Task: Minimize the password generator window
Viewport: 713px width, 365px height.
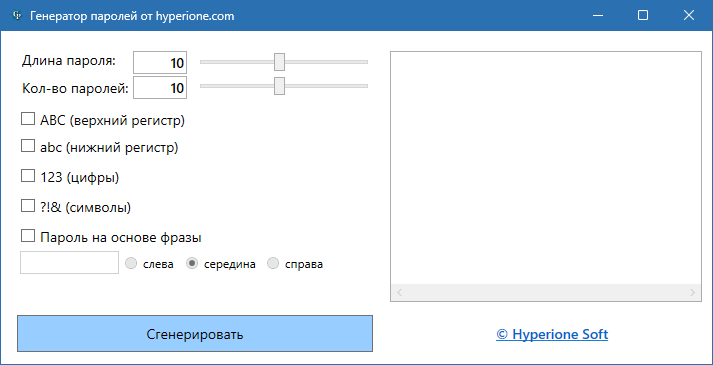Action: tap(598, 15)
